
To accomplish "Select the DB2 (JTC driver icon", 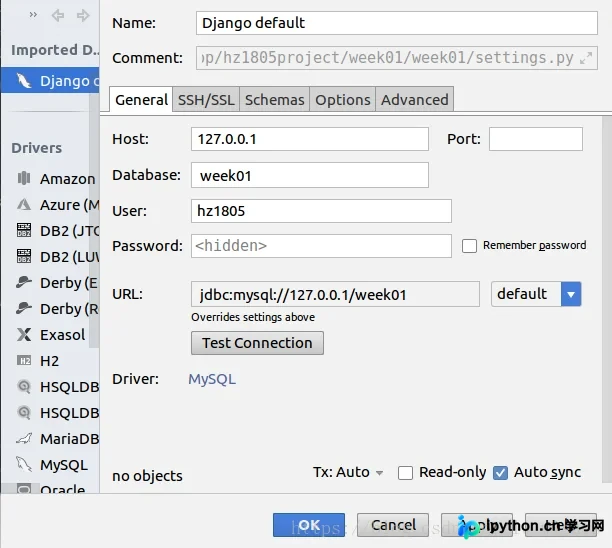I will pyautogui.click(x=24, y=230).
